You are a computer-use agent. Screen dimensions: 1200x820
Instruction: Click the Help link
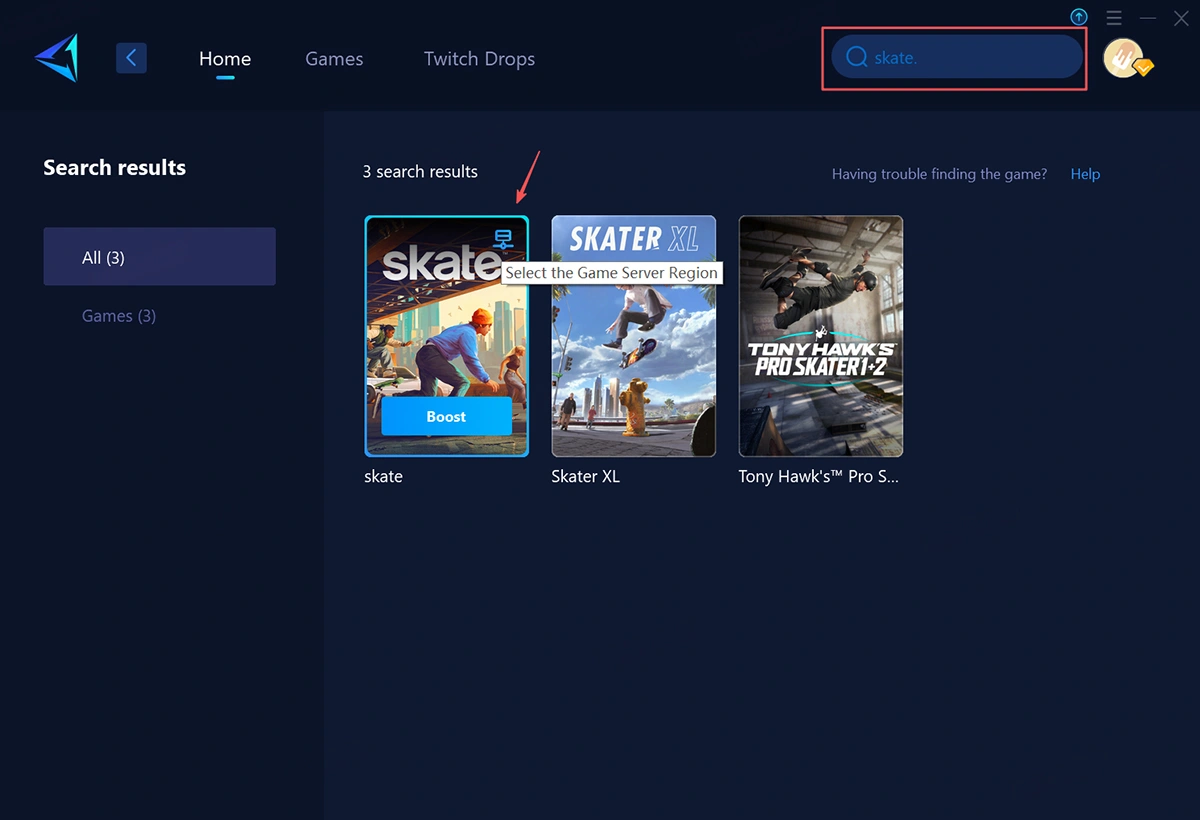pyautogui.click(x=1085, y=174)
